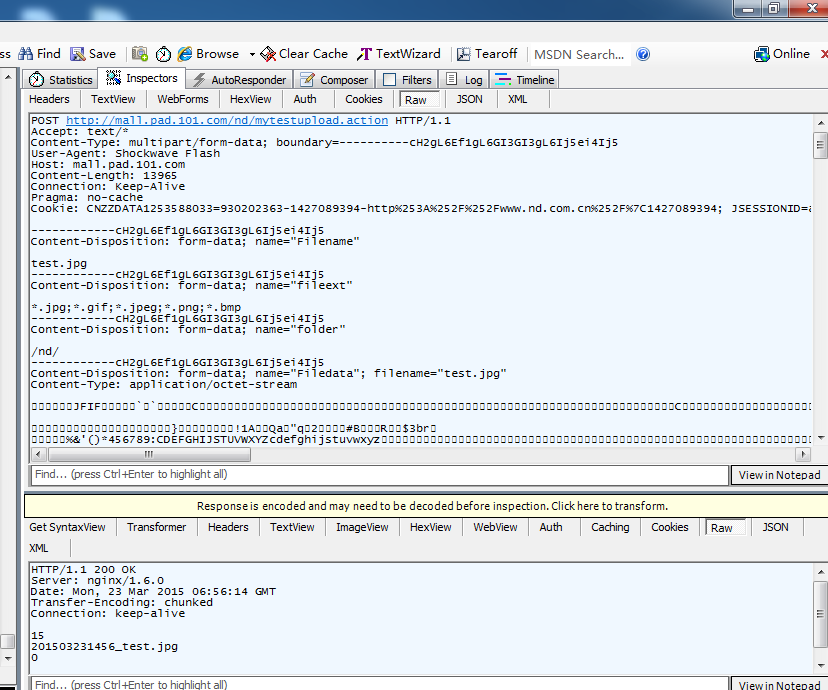Switch to the Timeline tab

[524, 80]
